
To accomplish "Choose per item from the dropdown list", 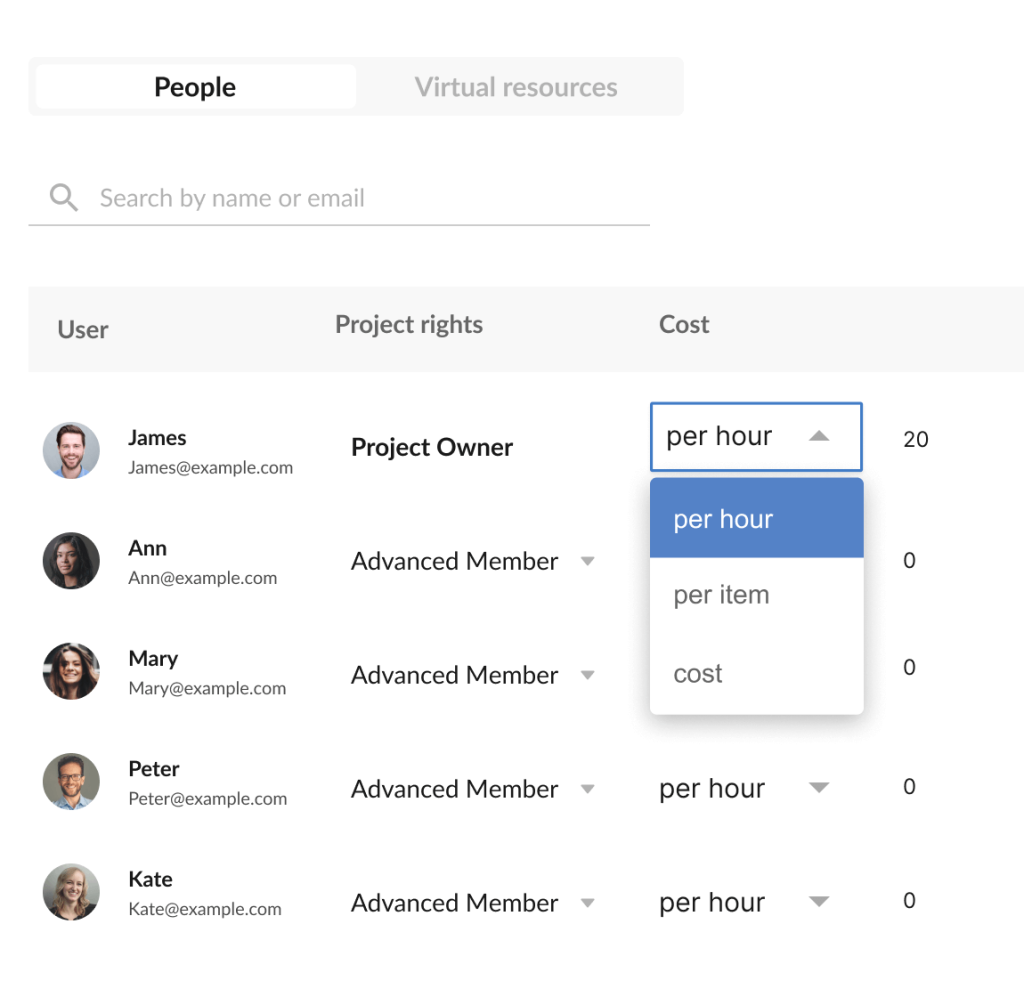I will click(x=756, y=595).
